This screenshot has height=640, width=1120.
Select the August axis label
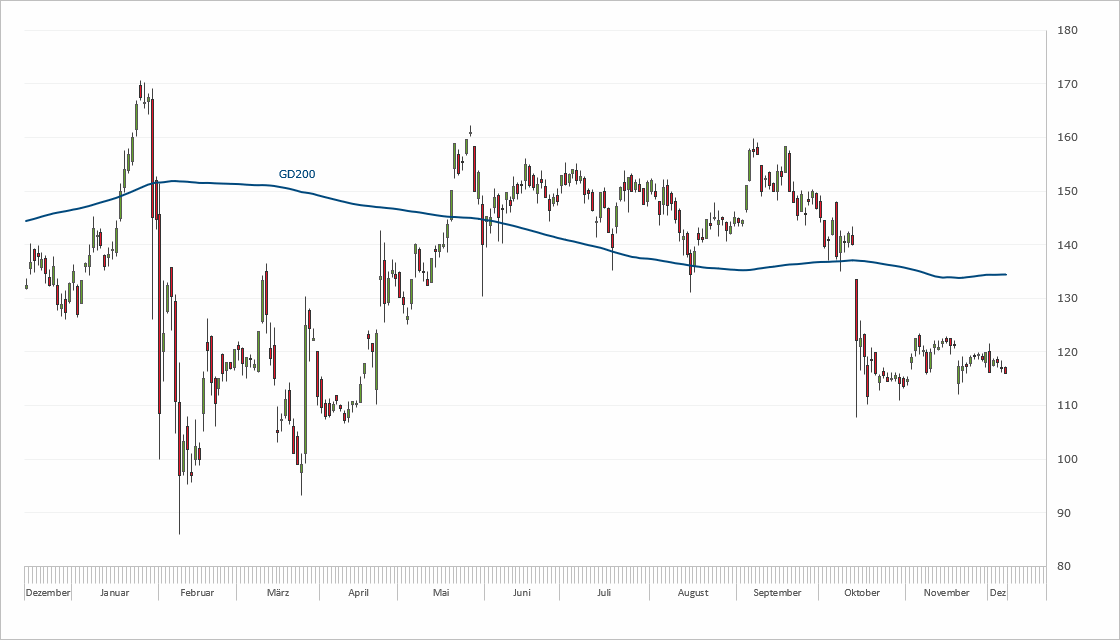pos(692,592)
